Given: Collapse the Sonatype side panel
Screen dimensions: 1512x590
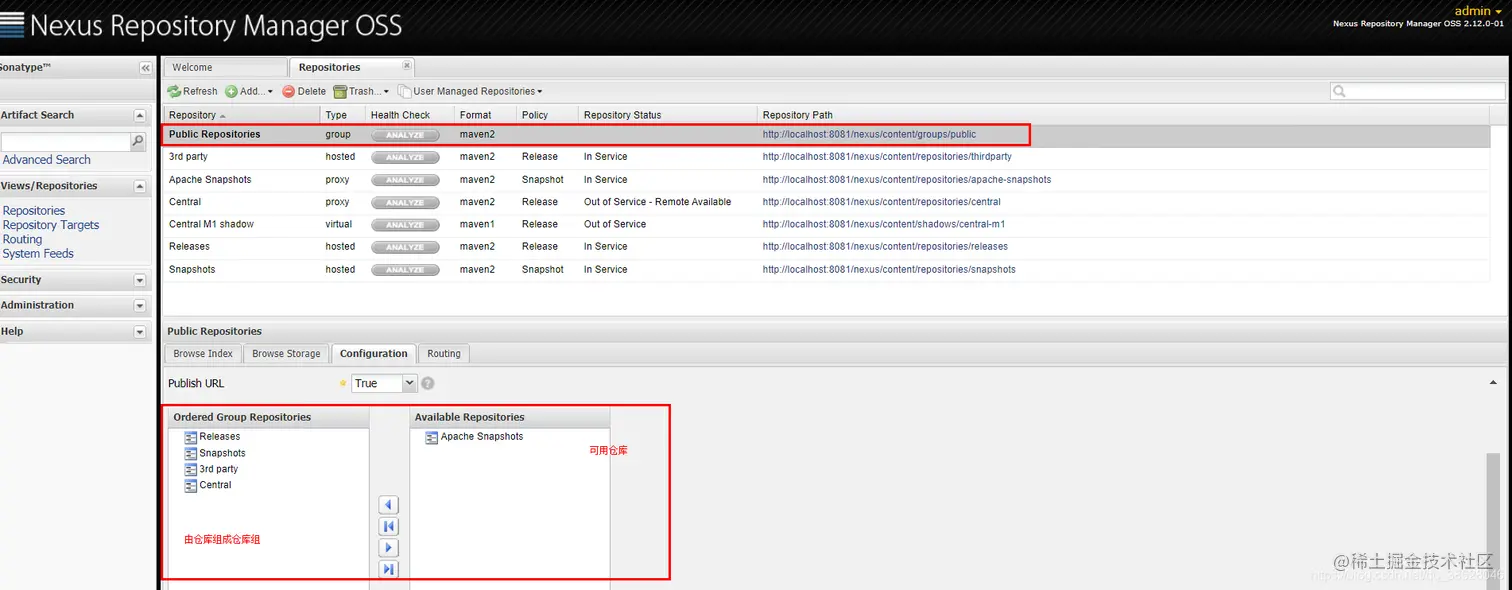Looking at the screenshot, I should pyautogui.click(x=146, y=68).
